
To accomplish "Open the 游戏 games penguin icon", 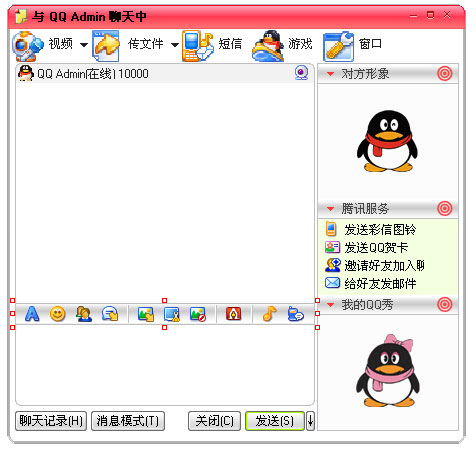I will pyautogui.click(x=268, y=46).
